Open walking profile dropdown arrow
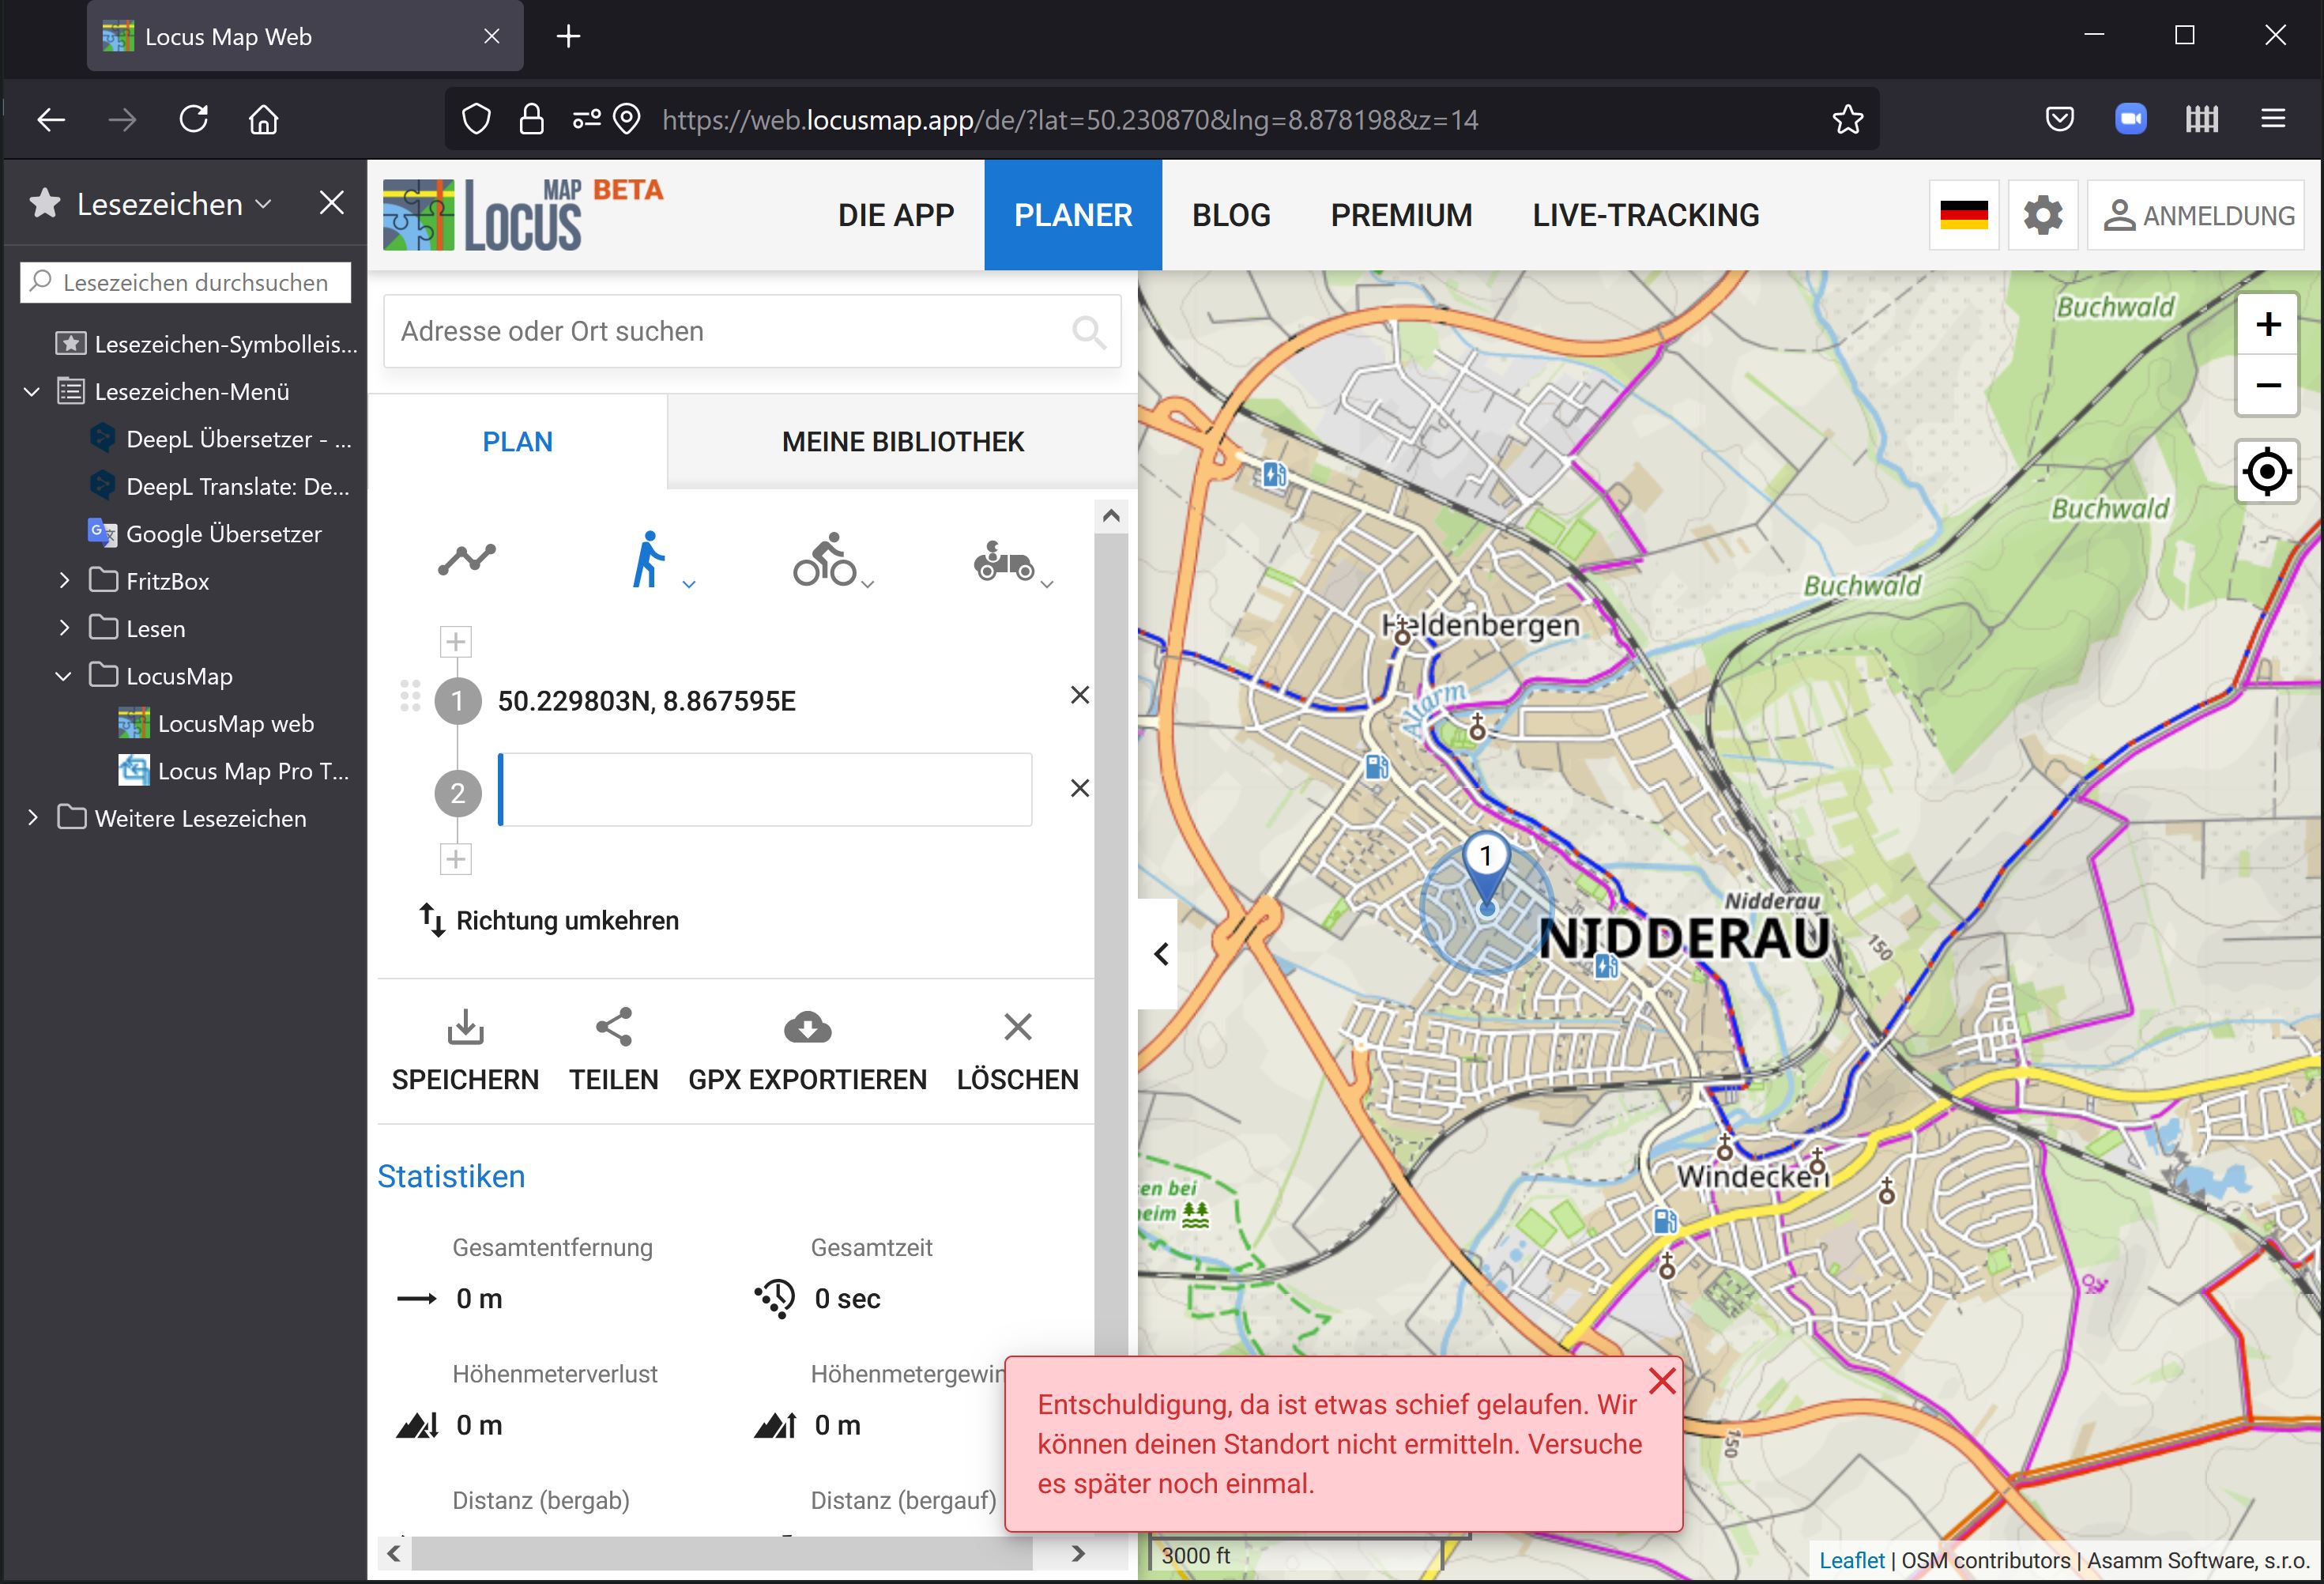 pos(689,584)
